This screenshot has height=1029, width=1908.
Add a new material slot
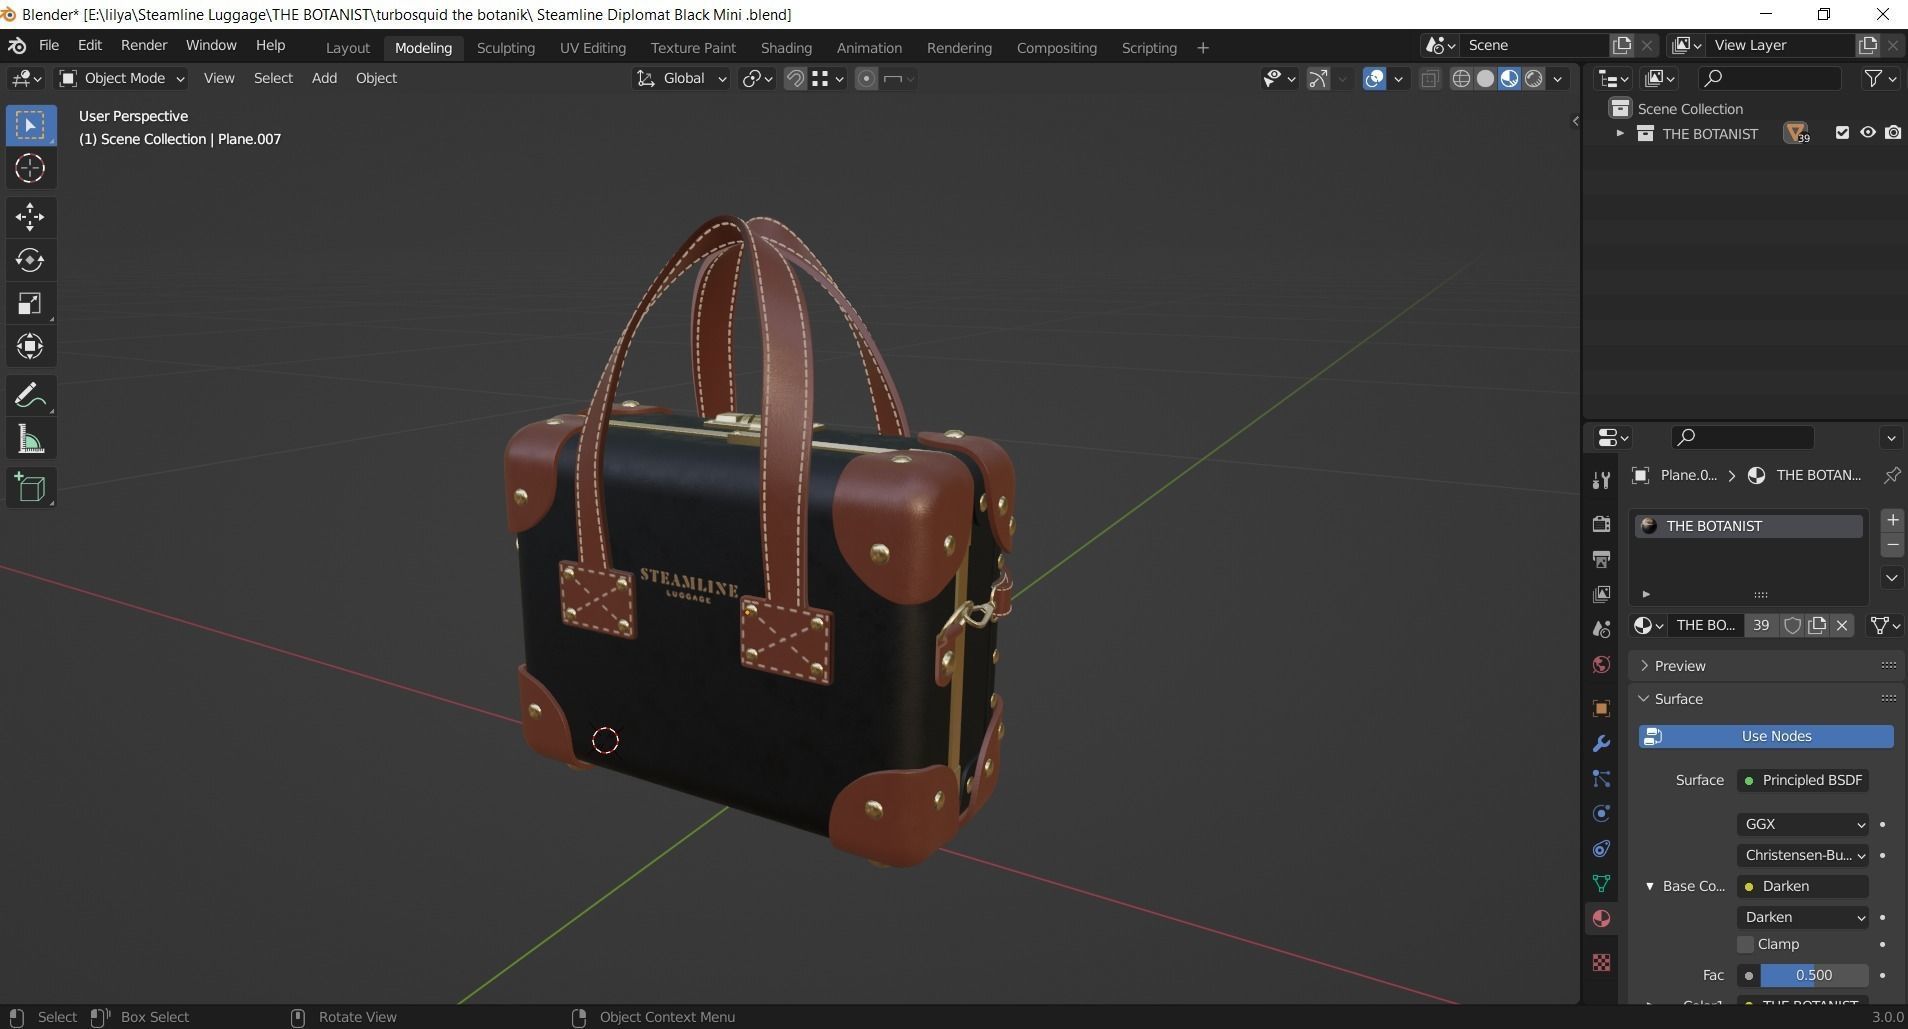coord(1892,520)
